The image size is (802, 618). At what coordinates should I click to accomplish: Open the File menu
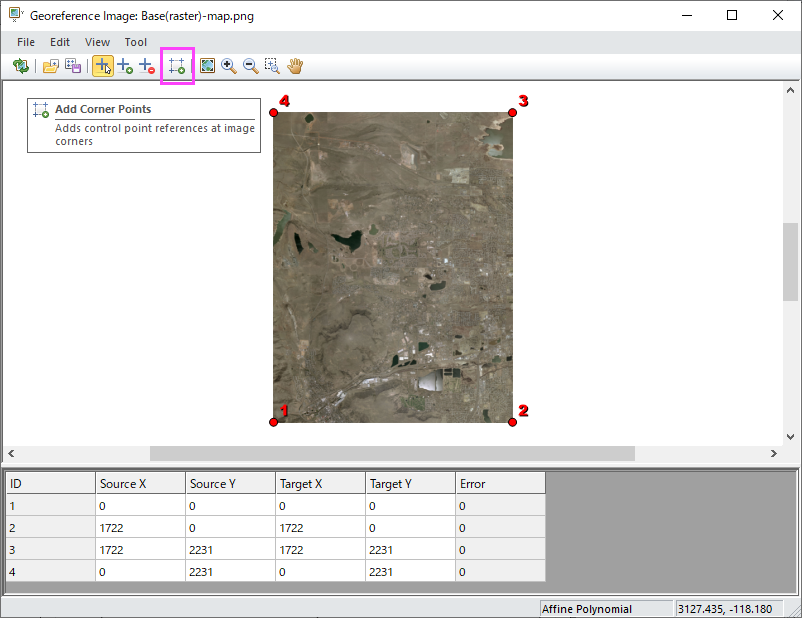(x=26, y=42)
